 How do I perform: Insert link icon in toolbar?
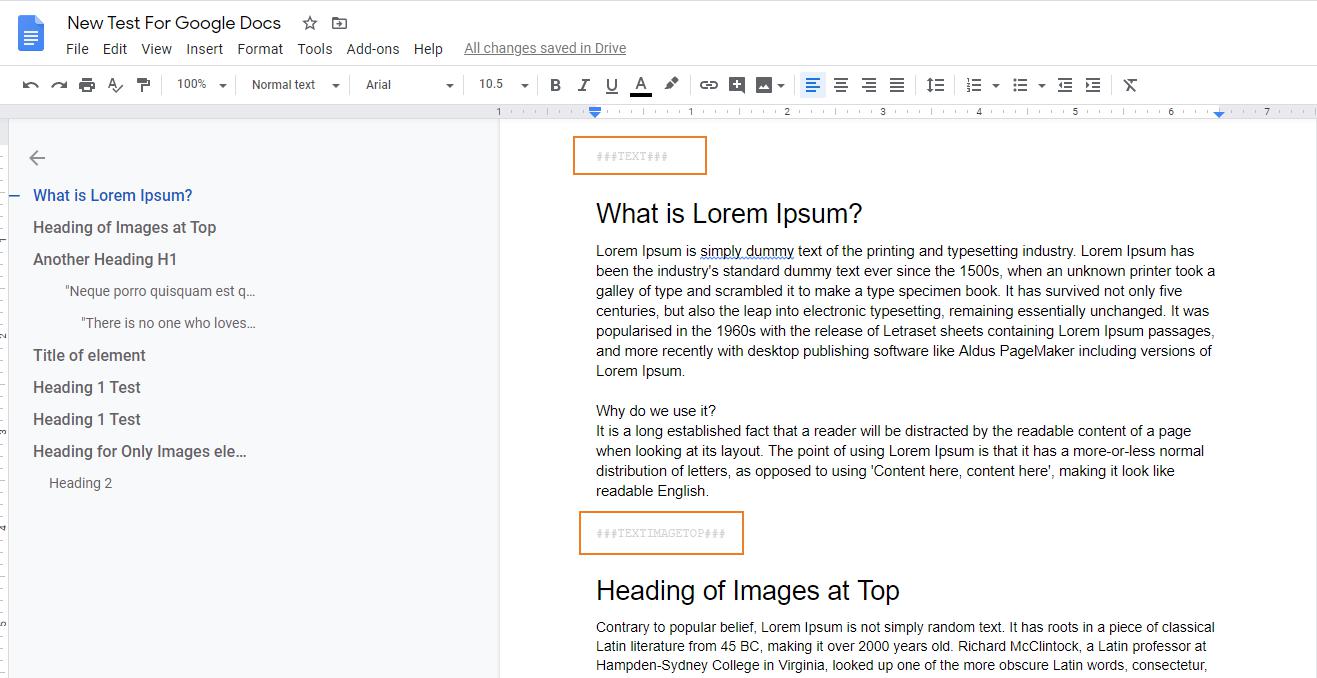pyautogui.click(x=709, y=85)
